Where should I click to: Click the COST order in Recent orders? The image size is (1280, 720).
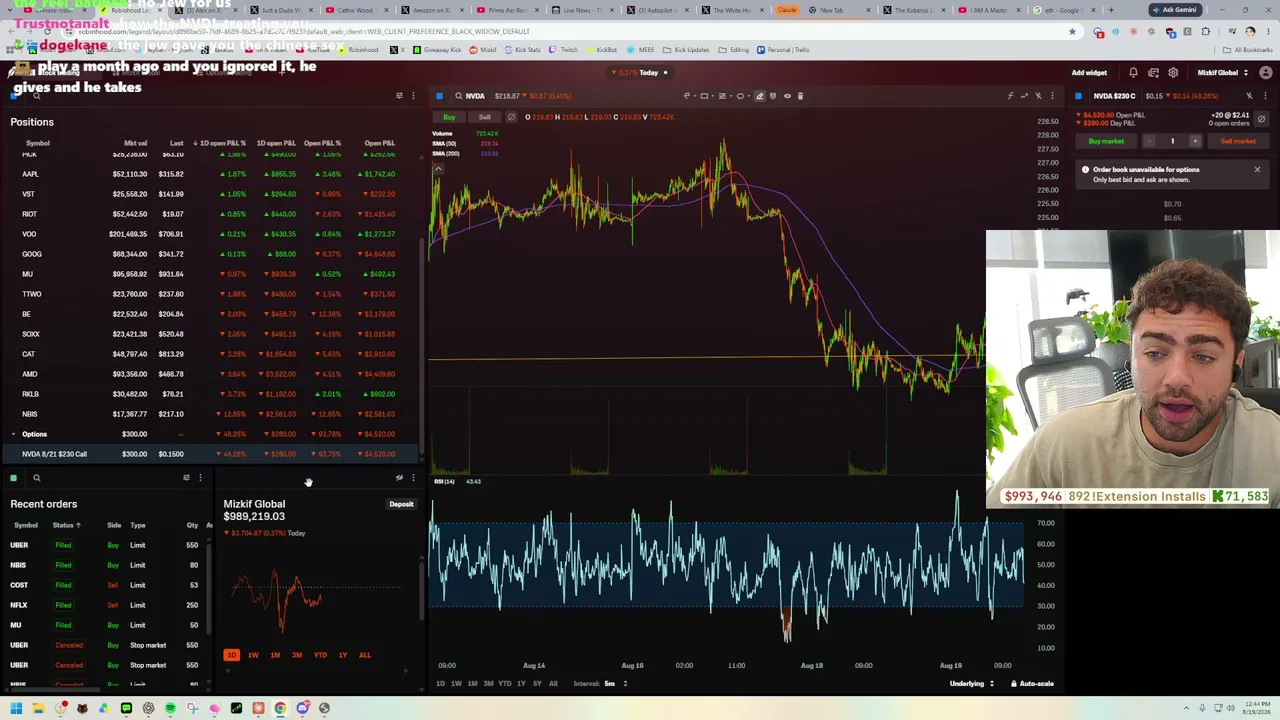105,585
